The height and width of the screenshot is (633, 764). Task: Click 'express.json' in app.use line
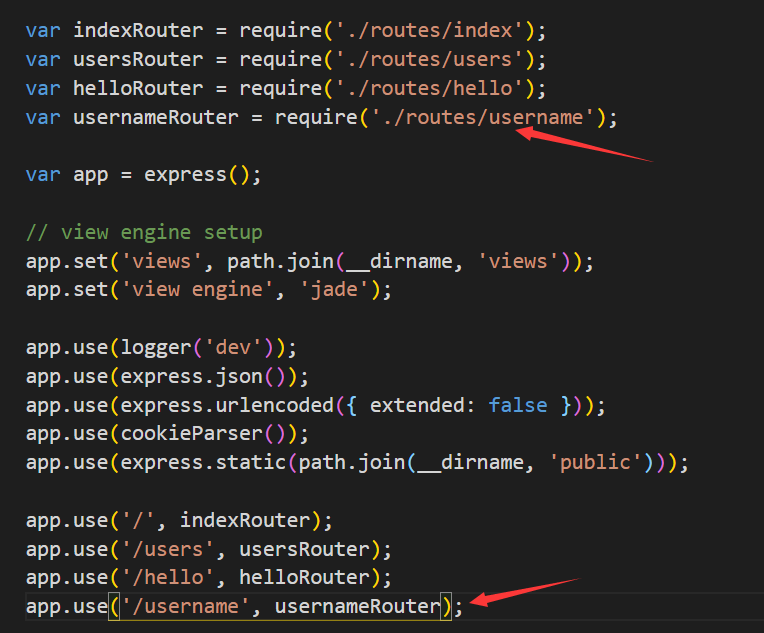tap(191, 377)
